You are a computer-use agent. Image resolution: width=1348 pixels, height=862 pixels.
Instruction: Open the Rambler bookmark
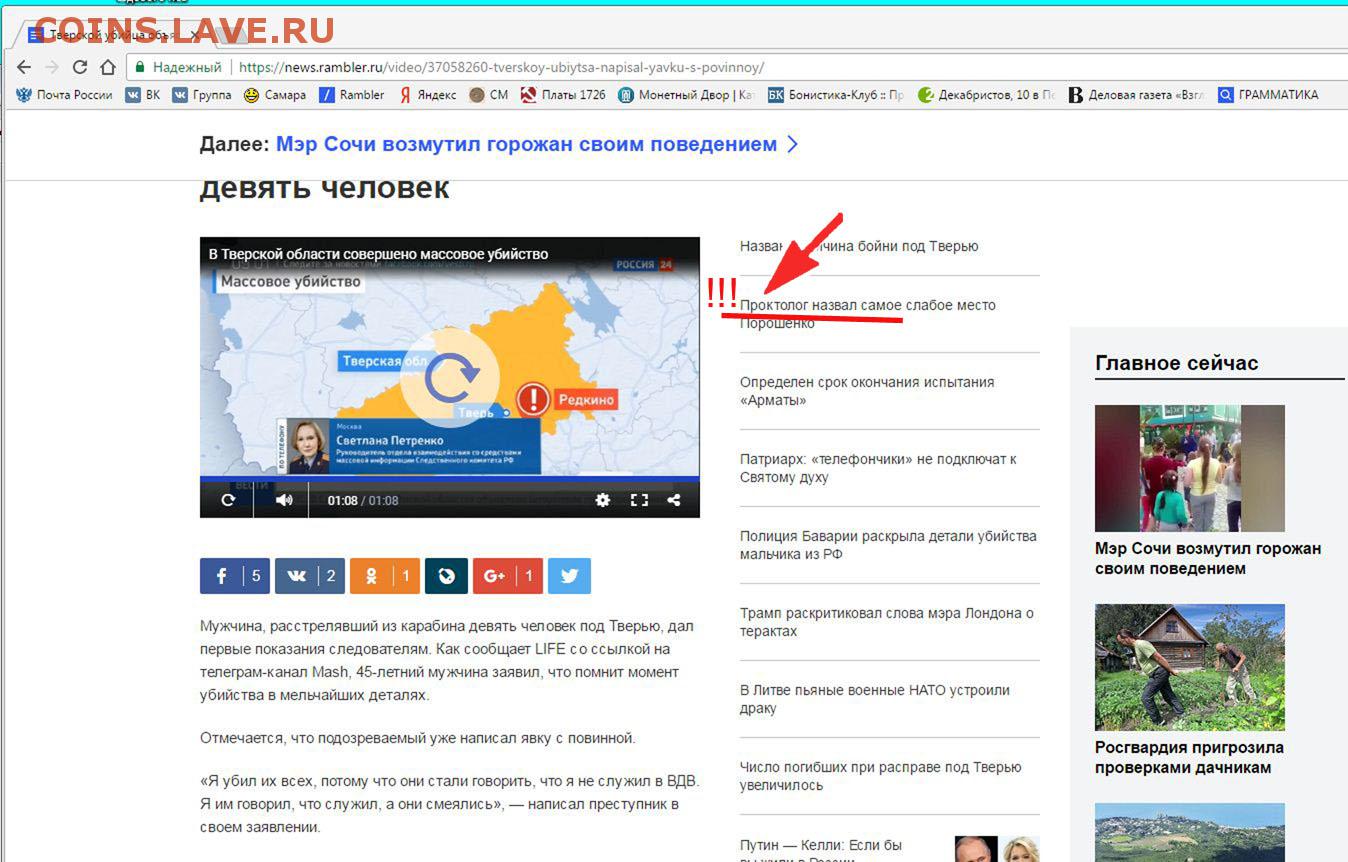351,95
